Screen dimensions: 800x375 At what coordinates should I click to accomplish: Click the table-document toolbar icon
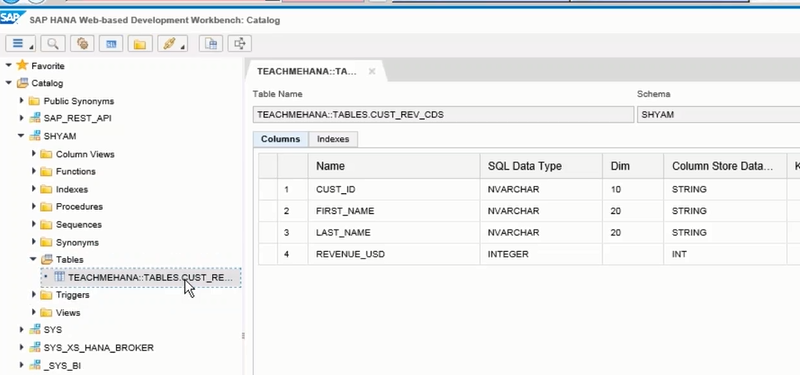(210, 43)
